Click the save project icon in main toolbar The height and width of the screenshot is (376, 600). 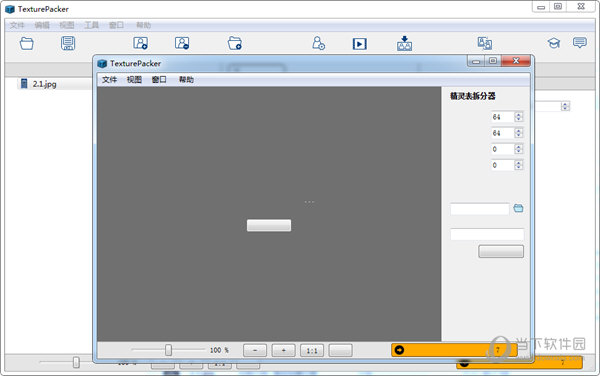click(x=68, y=43)
